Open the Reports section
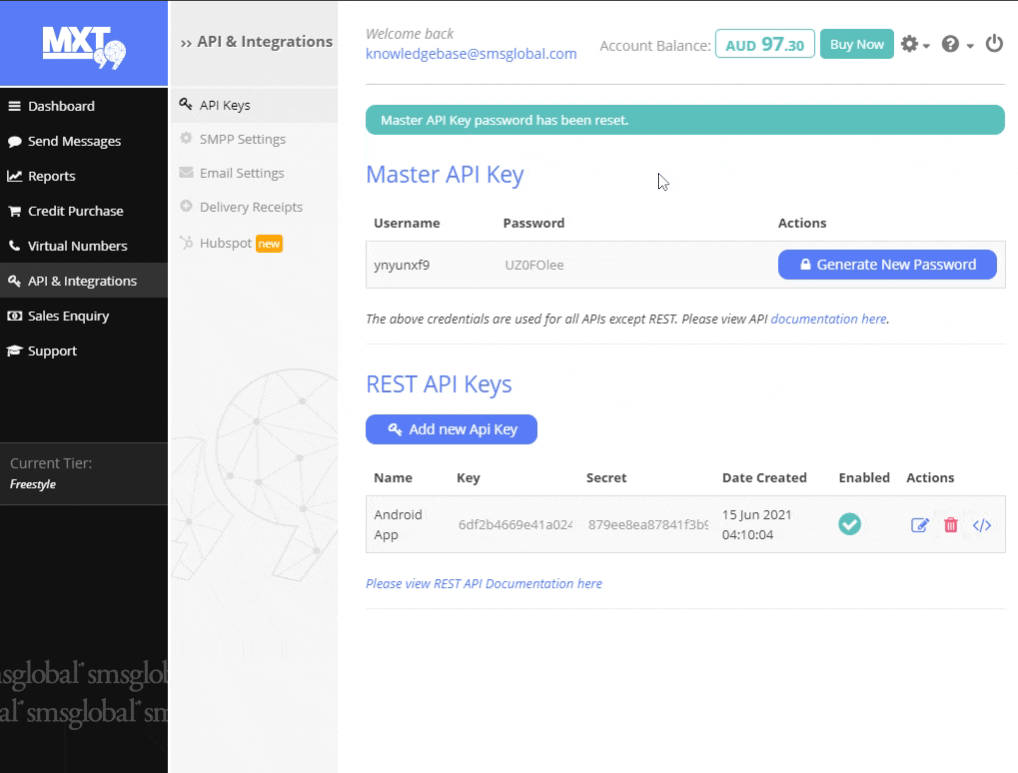 (51, 176)
